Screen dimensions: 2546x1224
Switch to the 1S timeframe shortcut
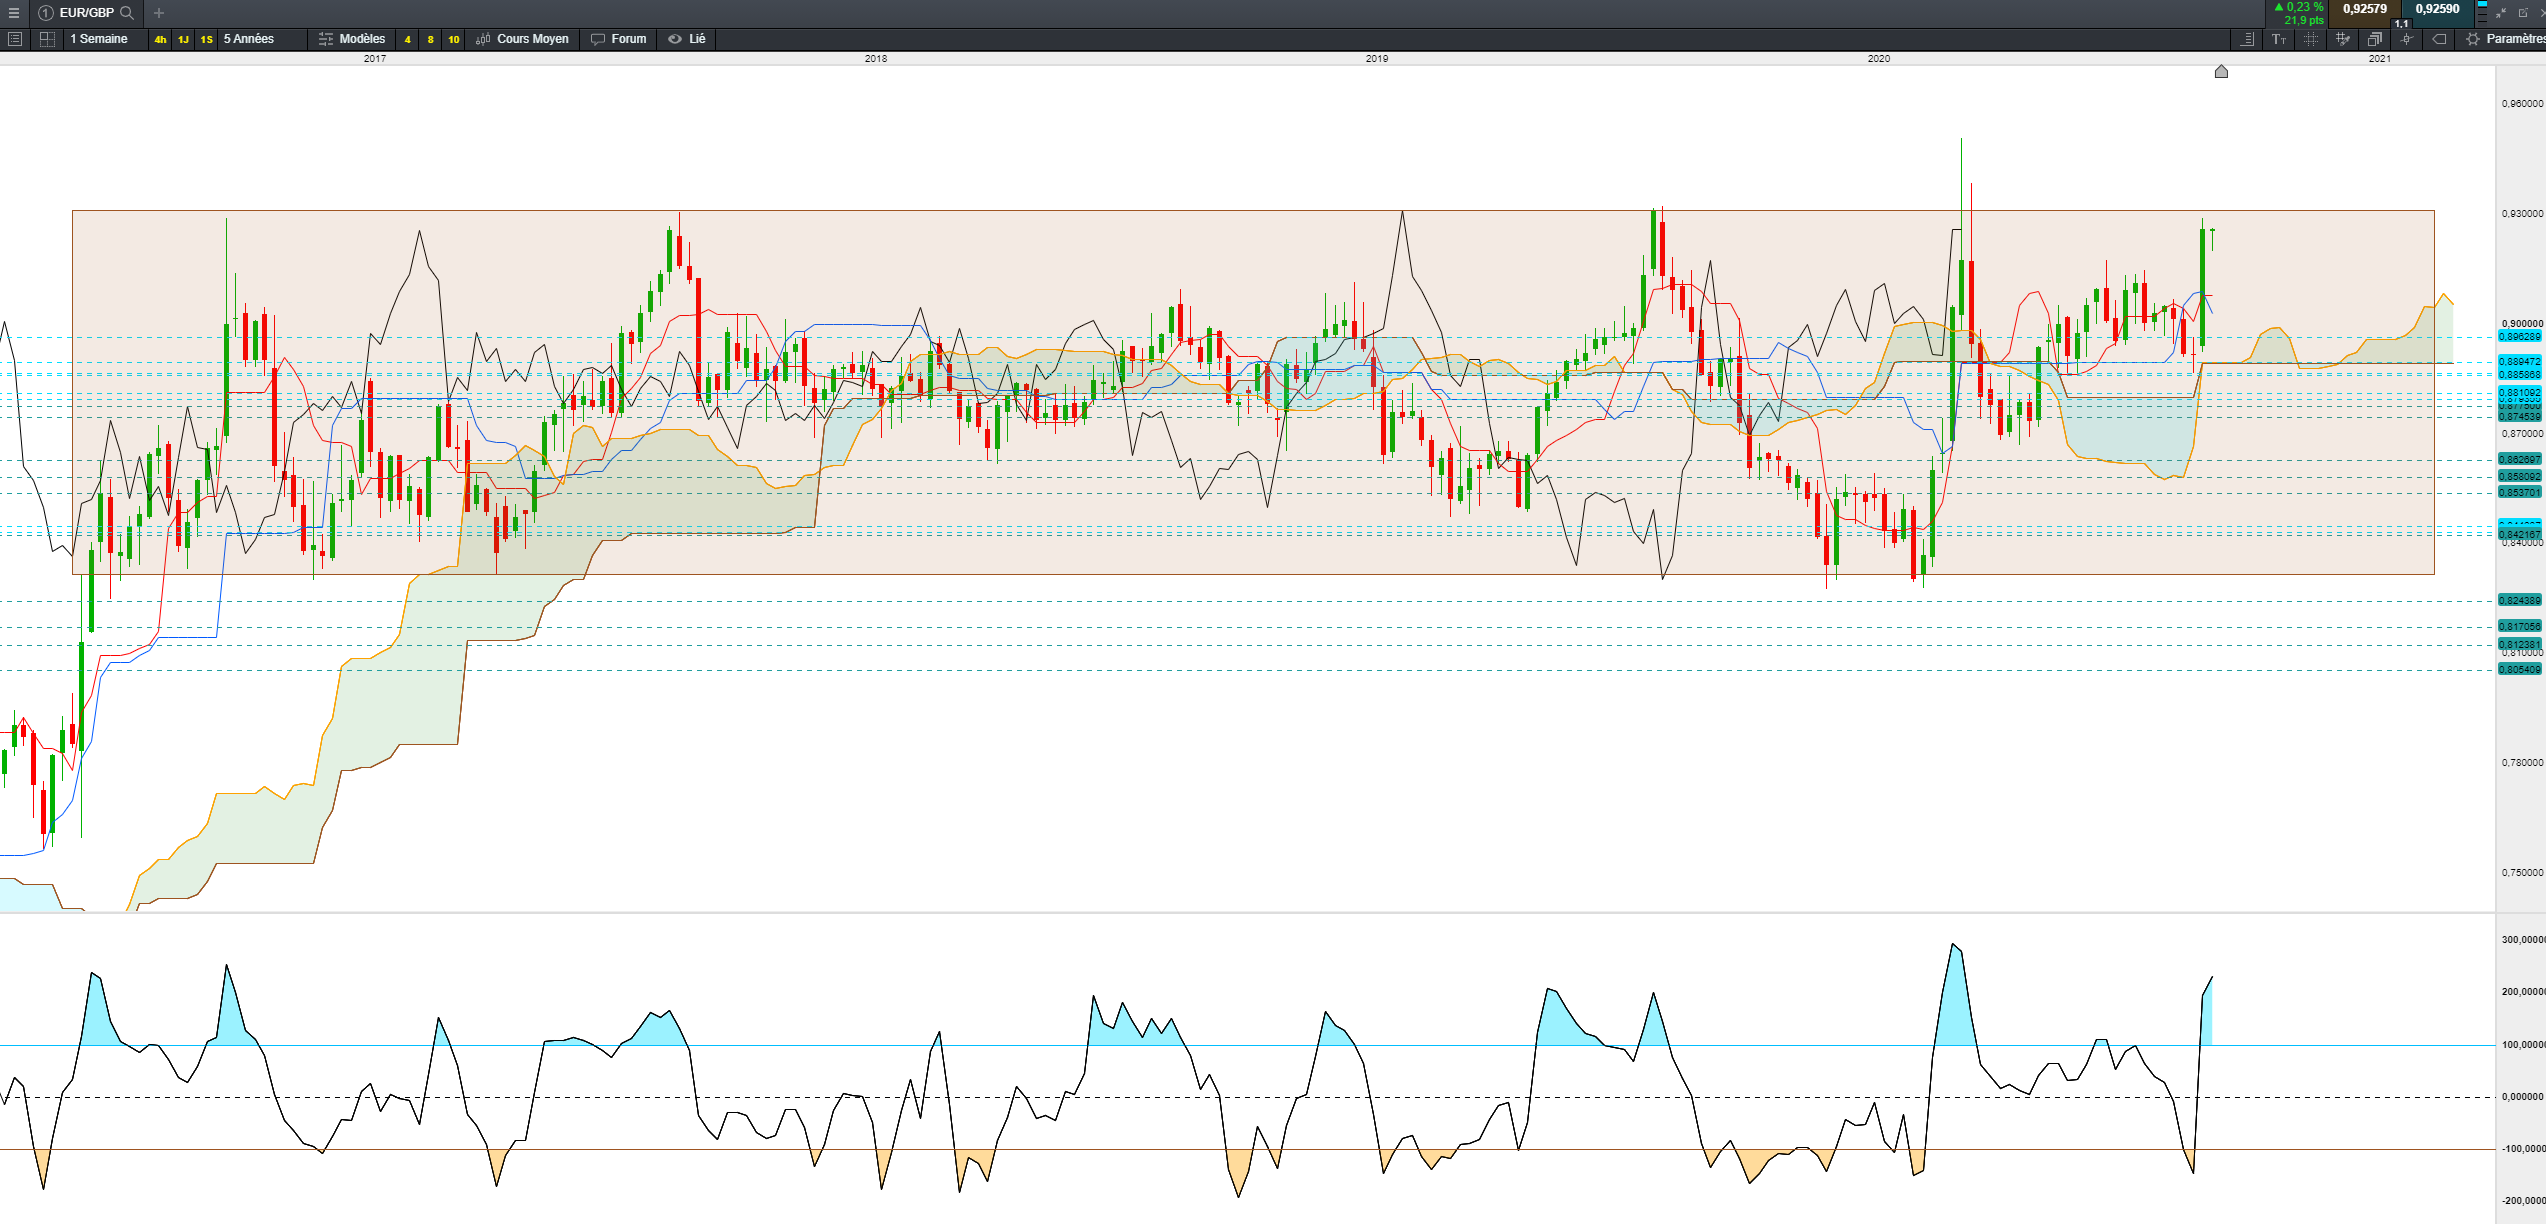[206, 40]
